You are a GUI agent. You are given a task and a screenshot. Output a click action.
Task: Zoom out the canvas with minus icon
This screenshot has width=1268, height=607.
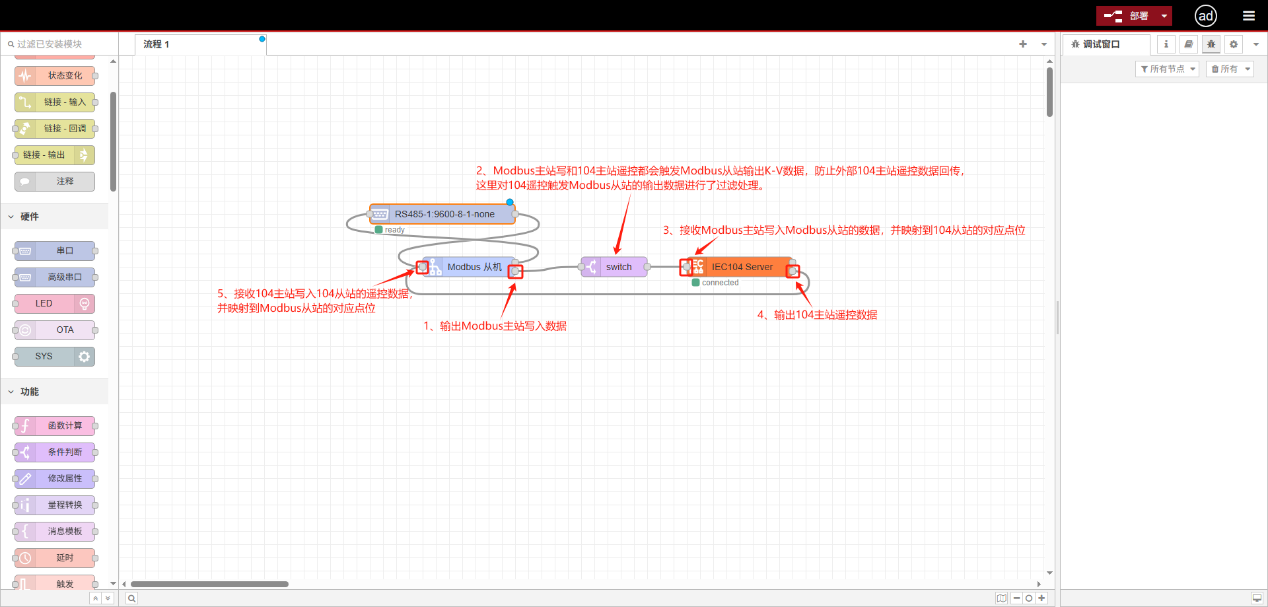click(x=1016, y=598)
